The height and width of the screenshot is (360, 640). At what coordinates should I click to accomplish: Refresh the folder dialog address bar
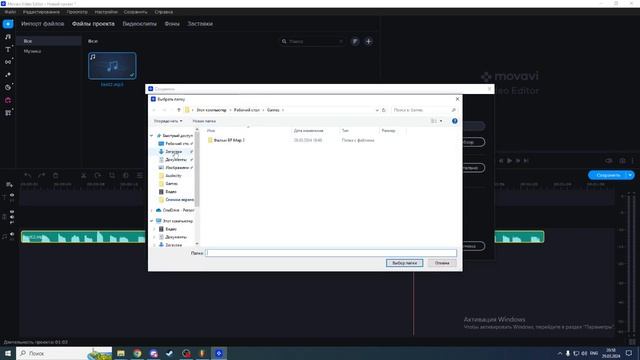(384, 110)
